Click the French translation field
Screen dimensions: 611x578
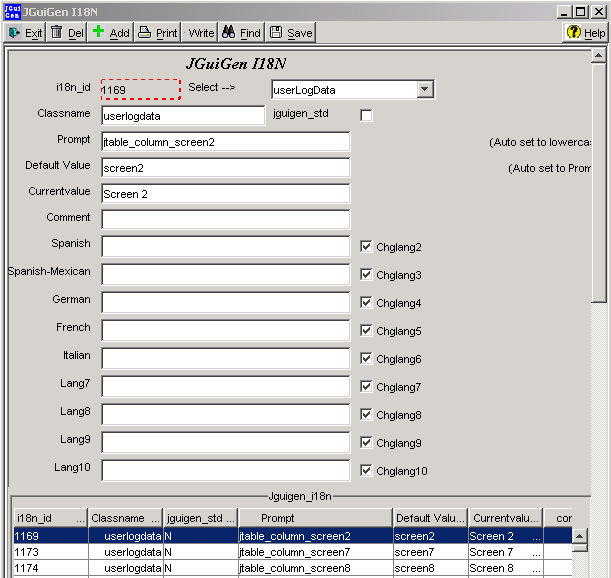pyautogui.click(x=226, y=331)
